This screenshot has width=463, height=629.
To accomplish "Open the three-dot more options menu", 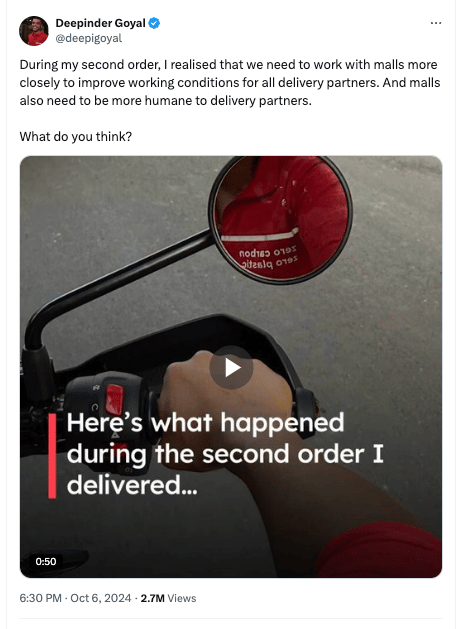I will click(x=436, y=23).
